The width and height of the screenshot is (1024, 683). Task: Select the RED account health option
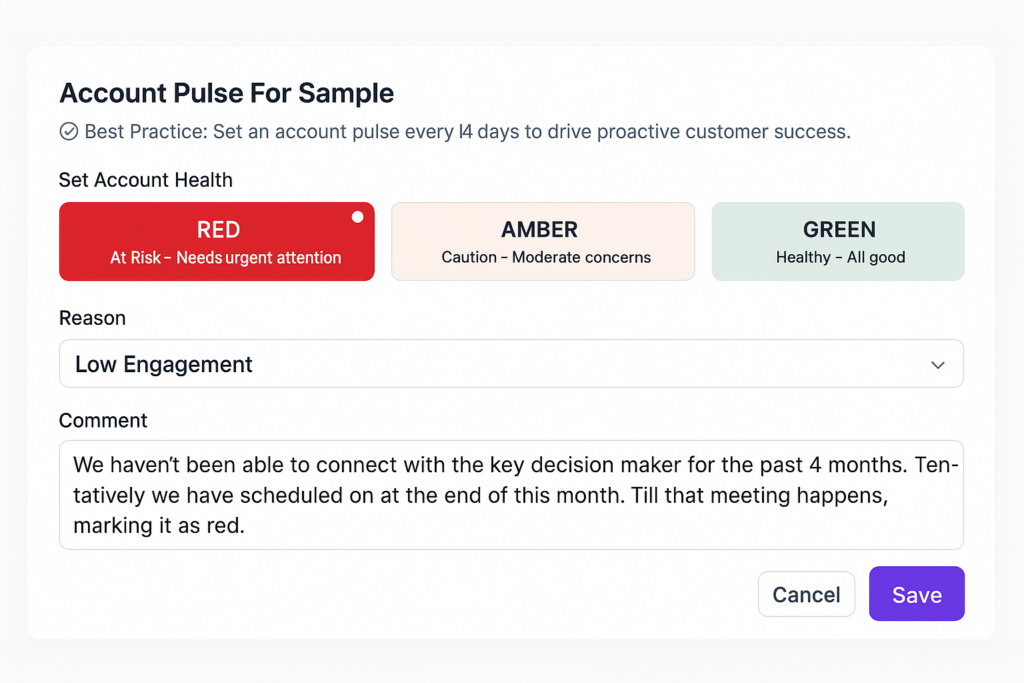point(217,242)
